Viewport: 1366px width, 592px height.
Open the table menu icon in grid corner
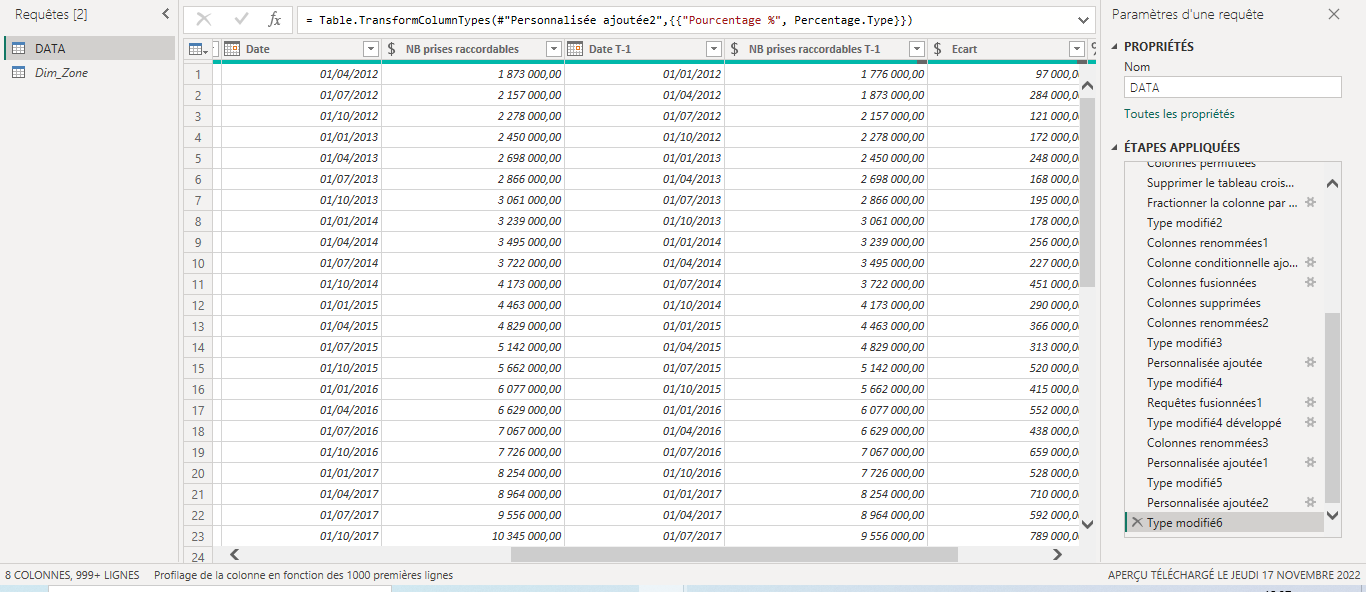coord(199,49)
